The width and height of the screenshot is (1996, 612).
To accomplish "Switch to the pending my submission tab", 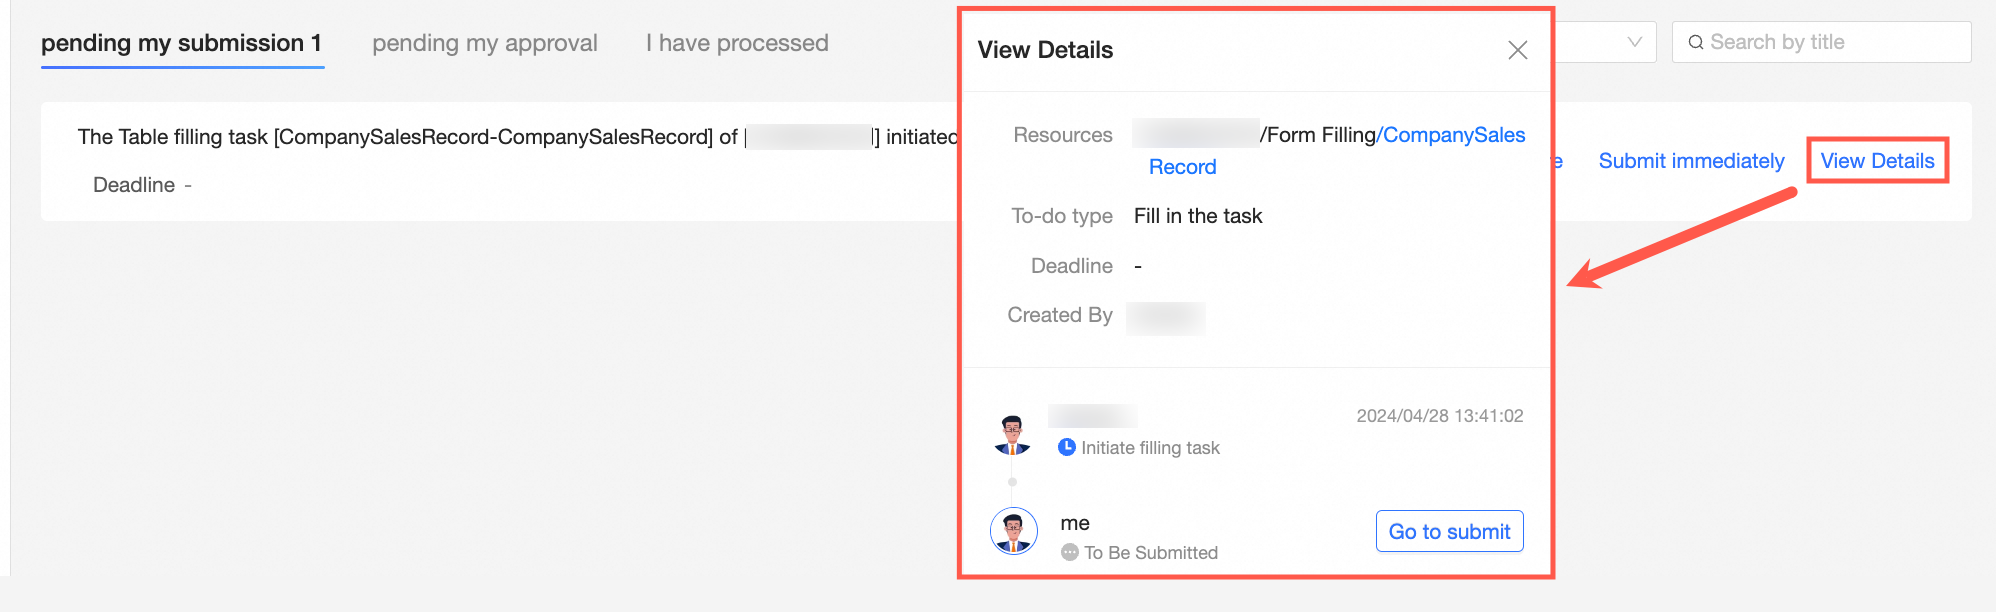I will (x=181, y=44).
